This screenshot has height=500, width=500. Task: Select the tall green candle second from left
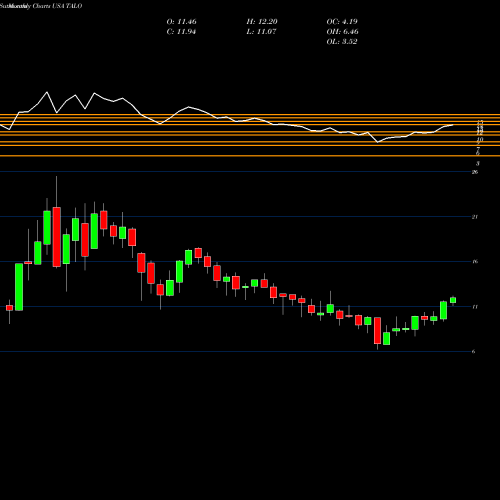19,287
